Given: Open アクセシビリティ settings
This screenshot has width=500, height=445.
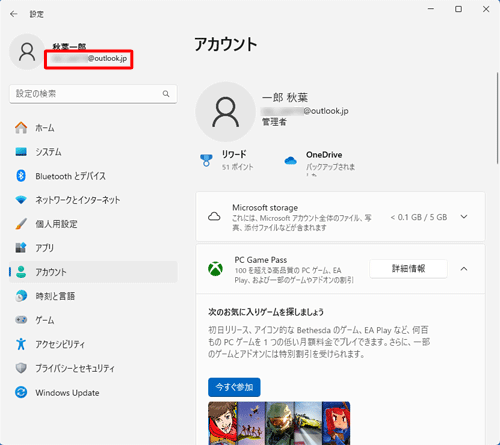Looking at the screenshot, I should tap(93, 344).
